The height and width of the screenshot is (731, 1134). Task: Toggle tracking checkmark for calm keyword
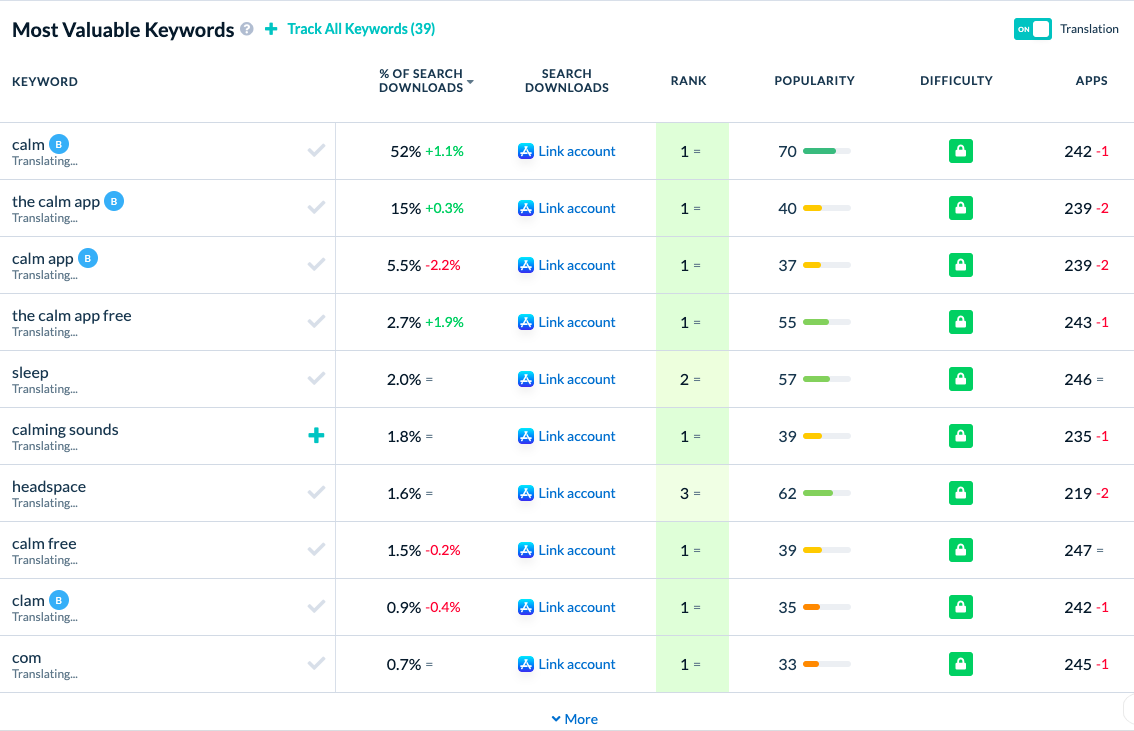pyautogui.click(x=316, y=150)
